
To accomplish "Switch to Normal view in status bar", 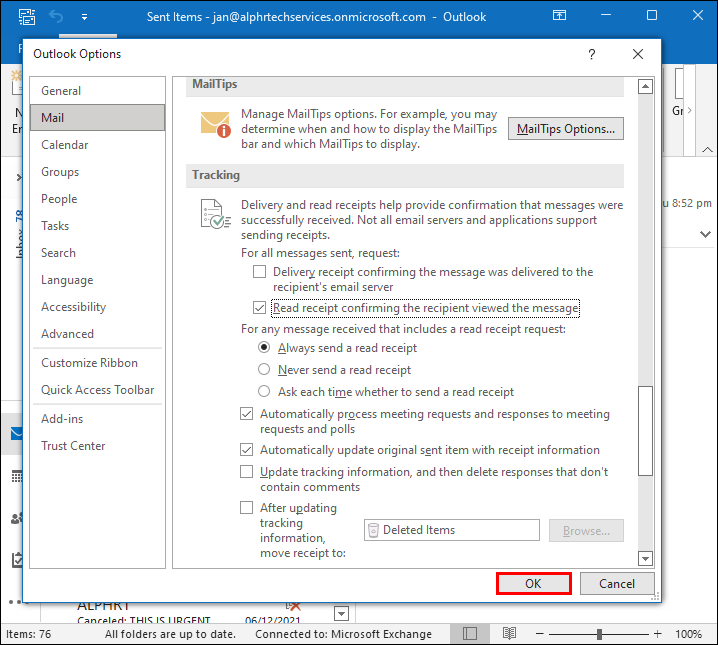I will click(x=469, y=634).
